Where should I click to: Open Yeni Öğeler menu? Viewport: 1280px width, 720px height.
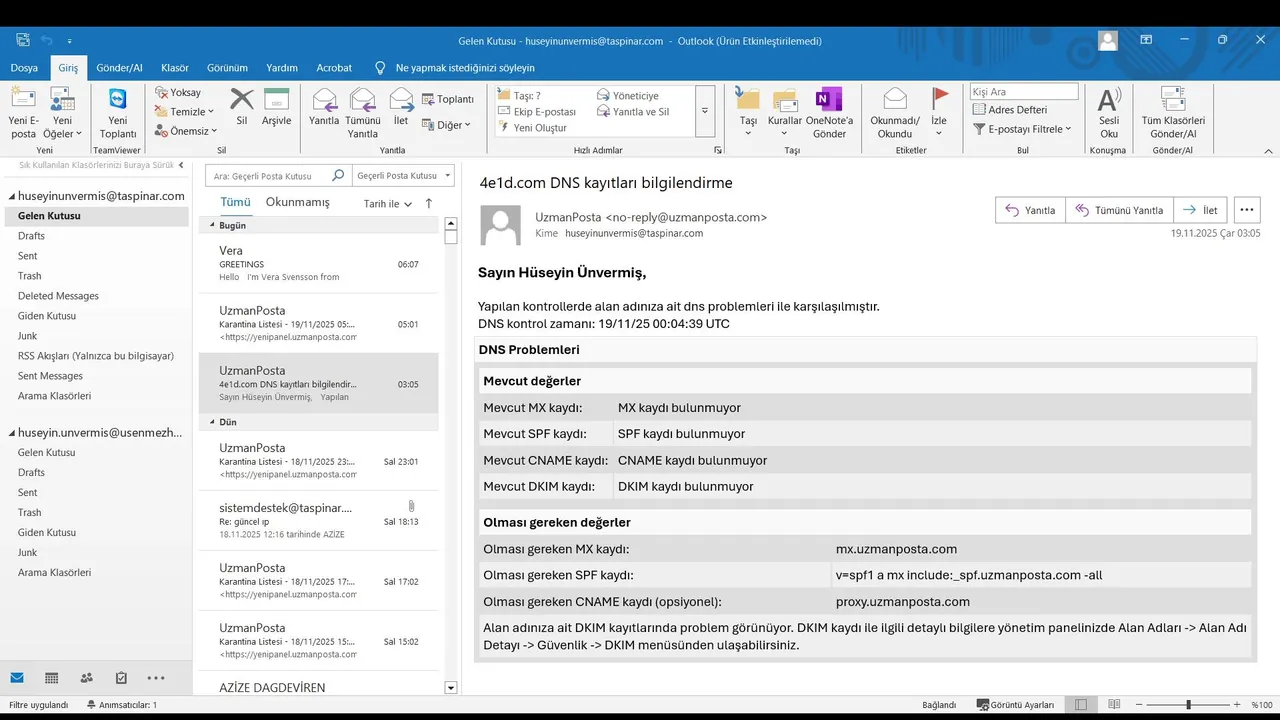(x=62, y=113)
